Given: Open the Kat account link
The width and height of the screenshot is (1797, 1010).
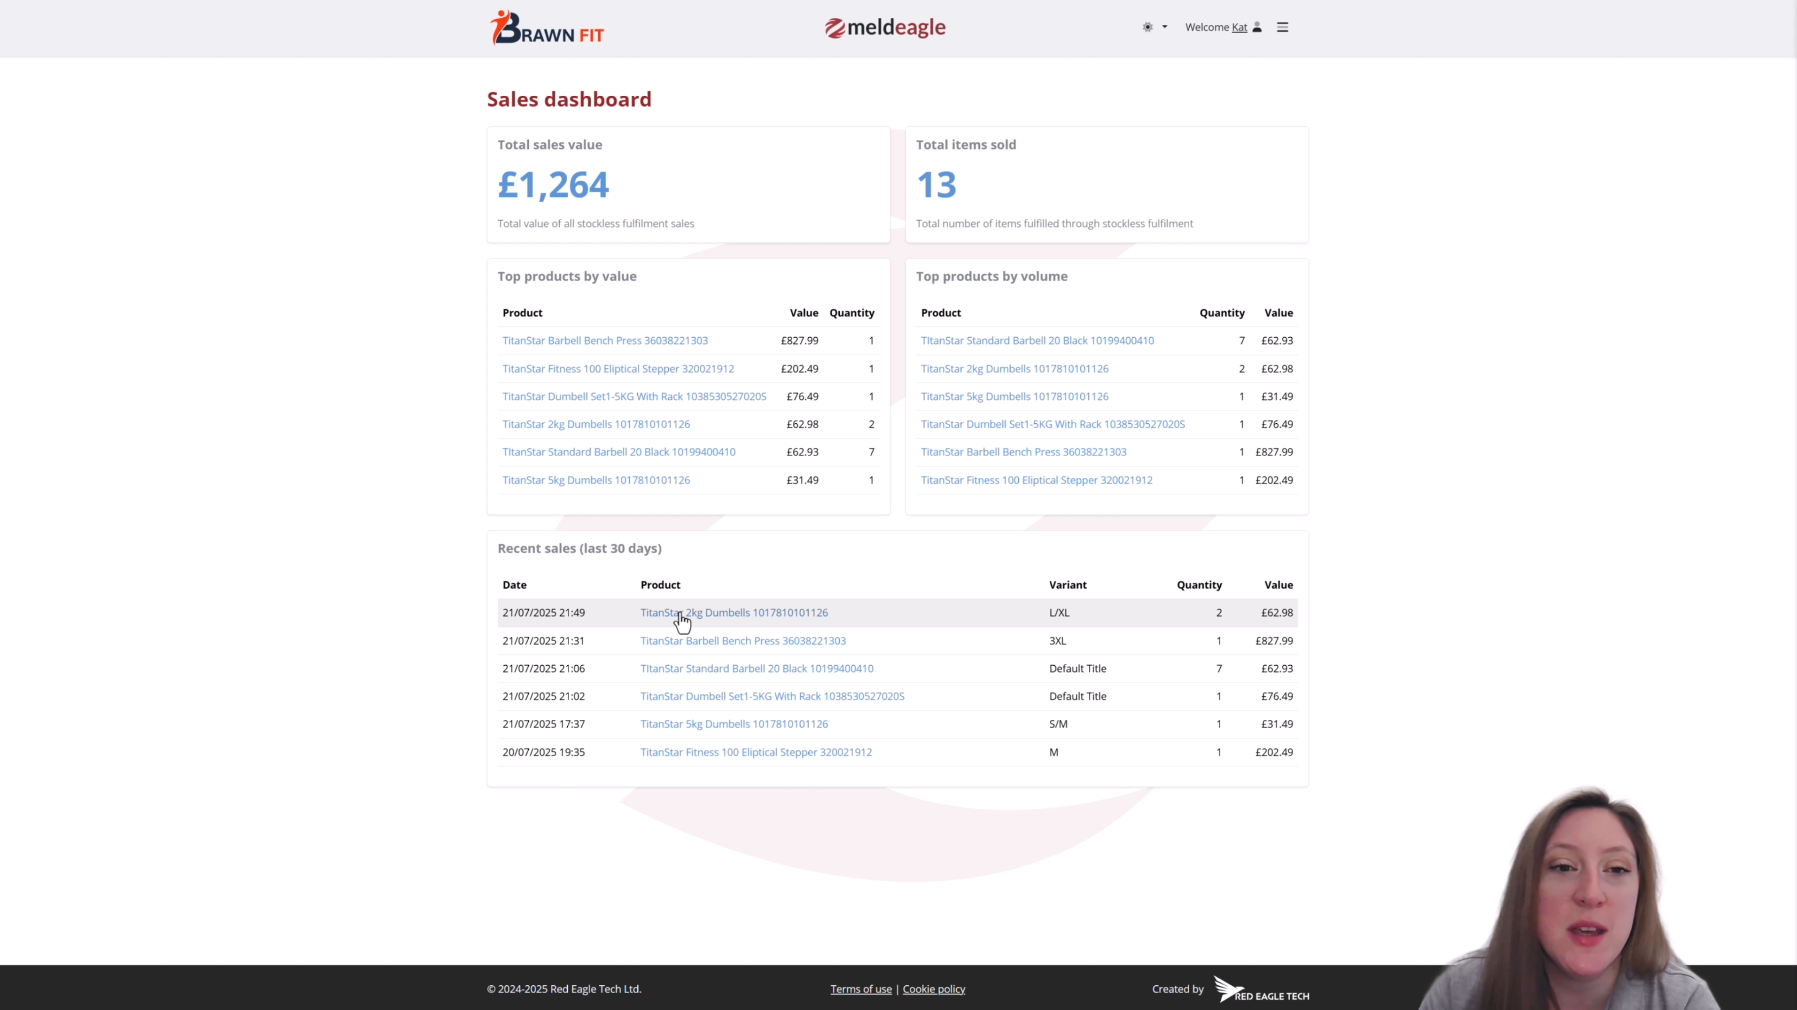Looking at the screenshot, I should click(x=1238, y=27).
